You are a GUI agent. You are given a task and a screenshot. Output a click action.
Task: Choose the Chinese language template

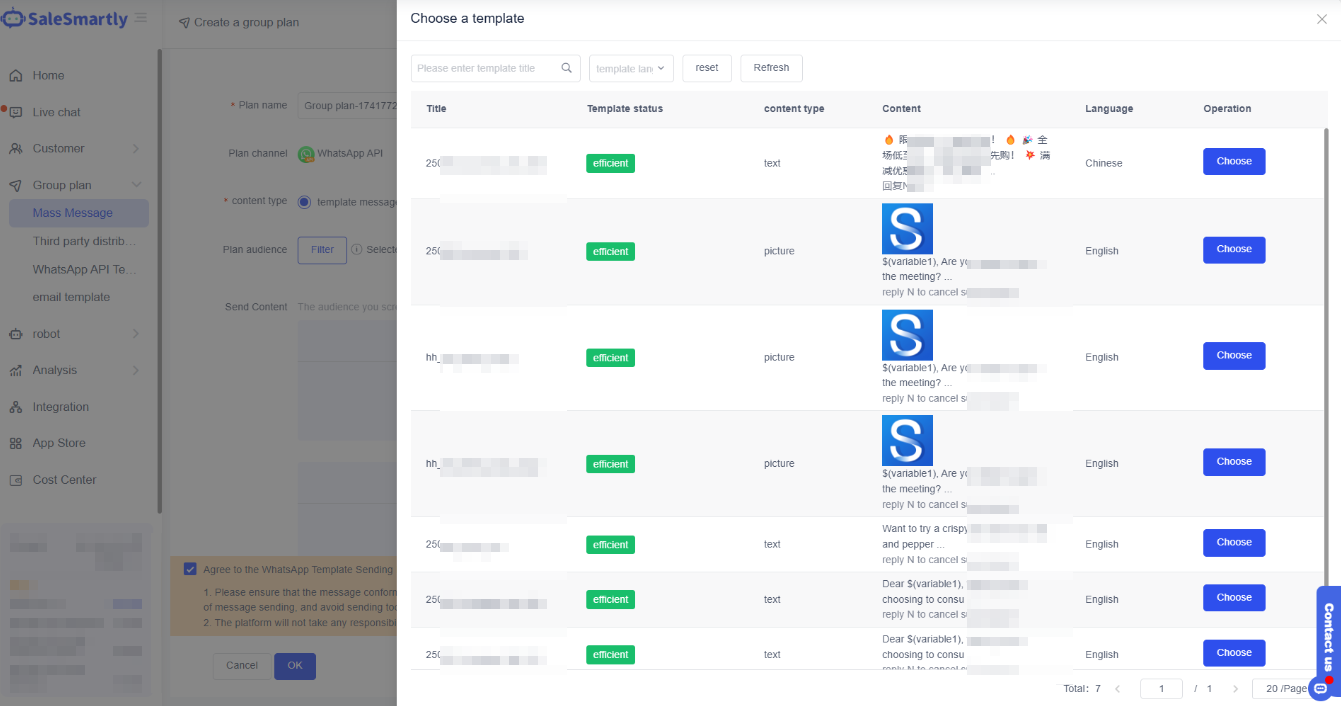point(1233,161)
